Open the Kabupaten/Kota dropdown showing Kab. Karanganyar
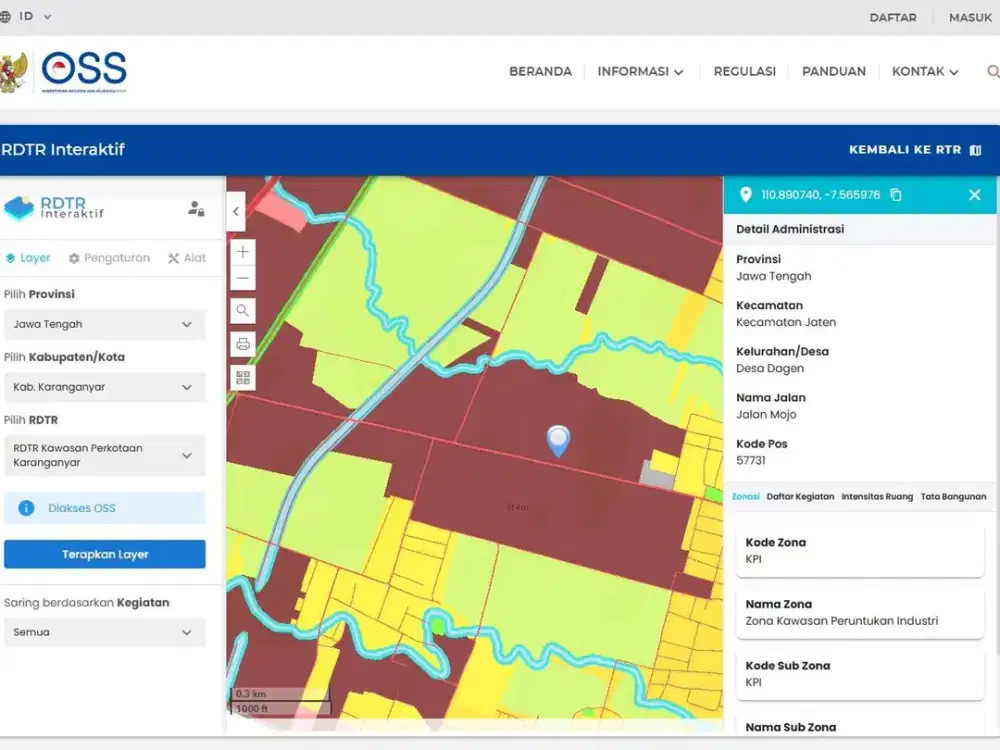Image resolution: width=1000 pixels, height=750 pixels. 104,387
